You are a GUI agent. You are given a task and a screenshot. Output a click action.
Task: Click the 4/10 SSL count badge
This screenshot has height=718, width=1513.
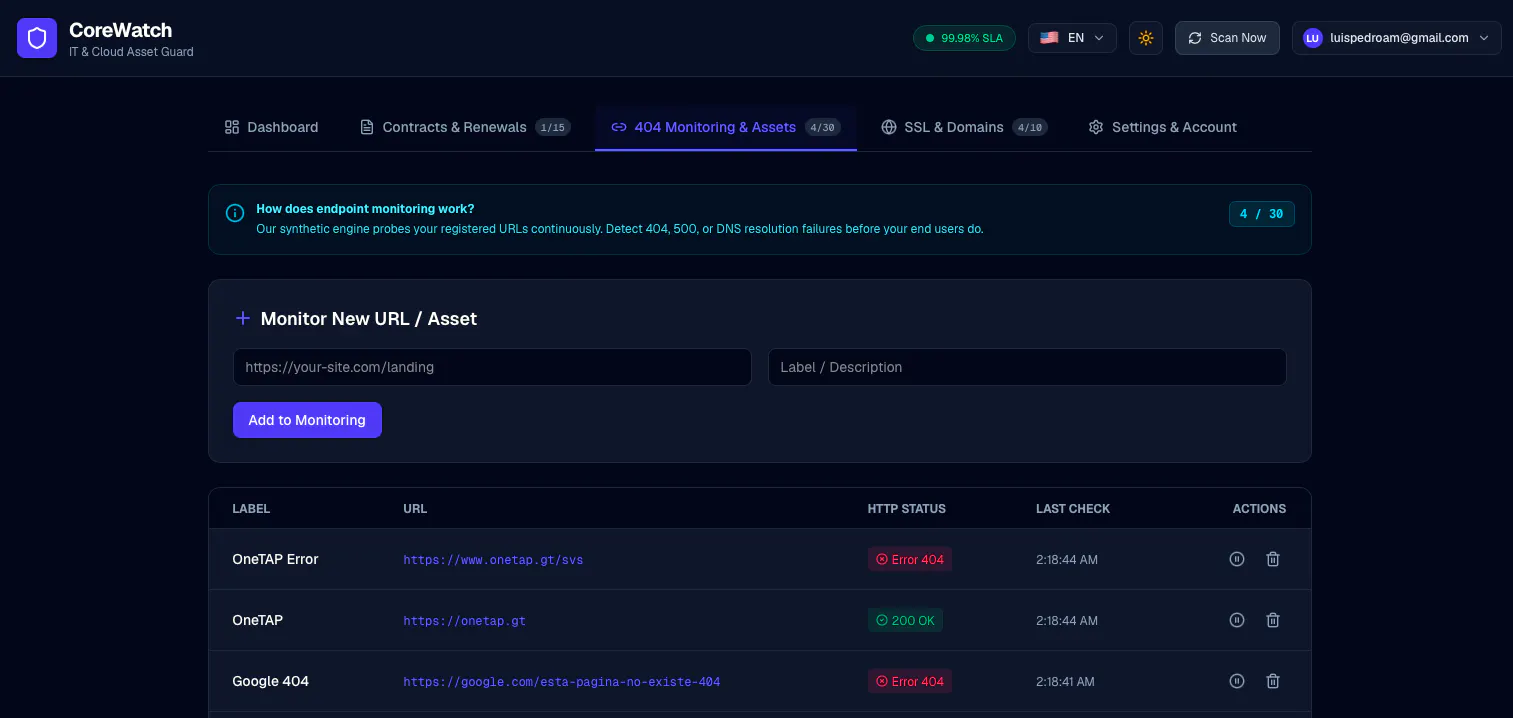click(1030, 127)
